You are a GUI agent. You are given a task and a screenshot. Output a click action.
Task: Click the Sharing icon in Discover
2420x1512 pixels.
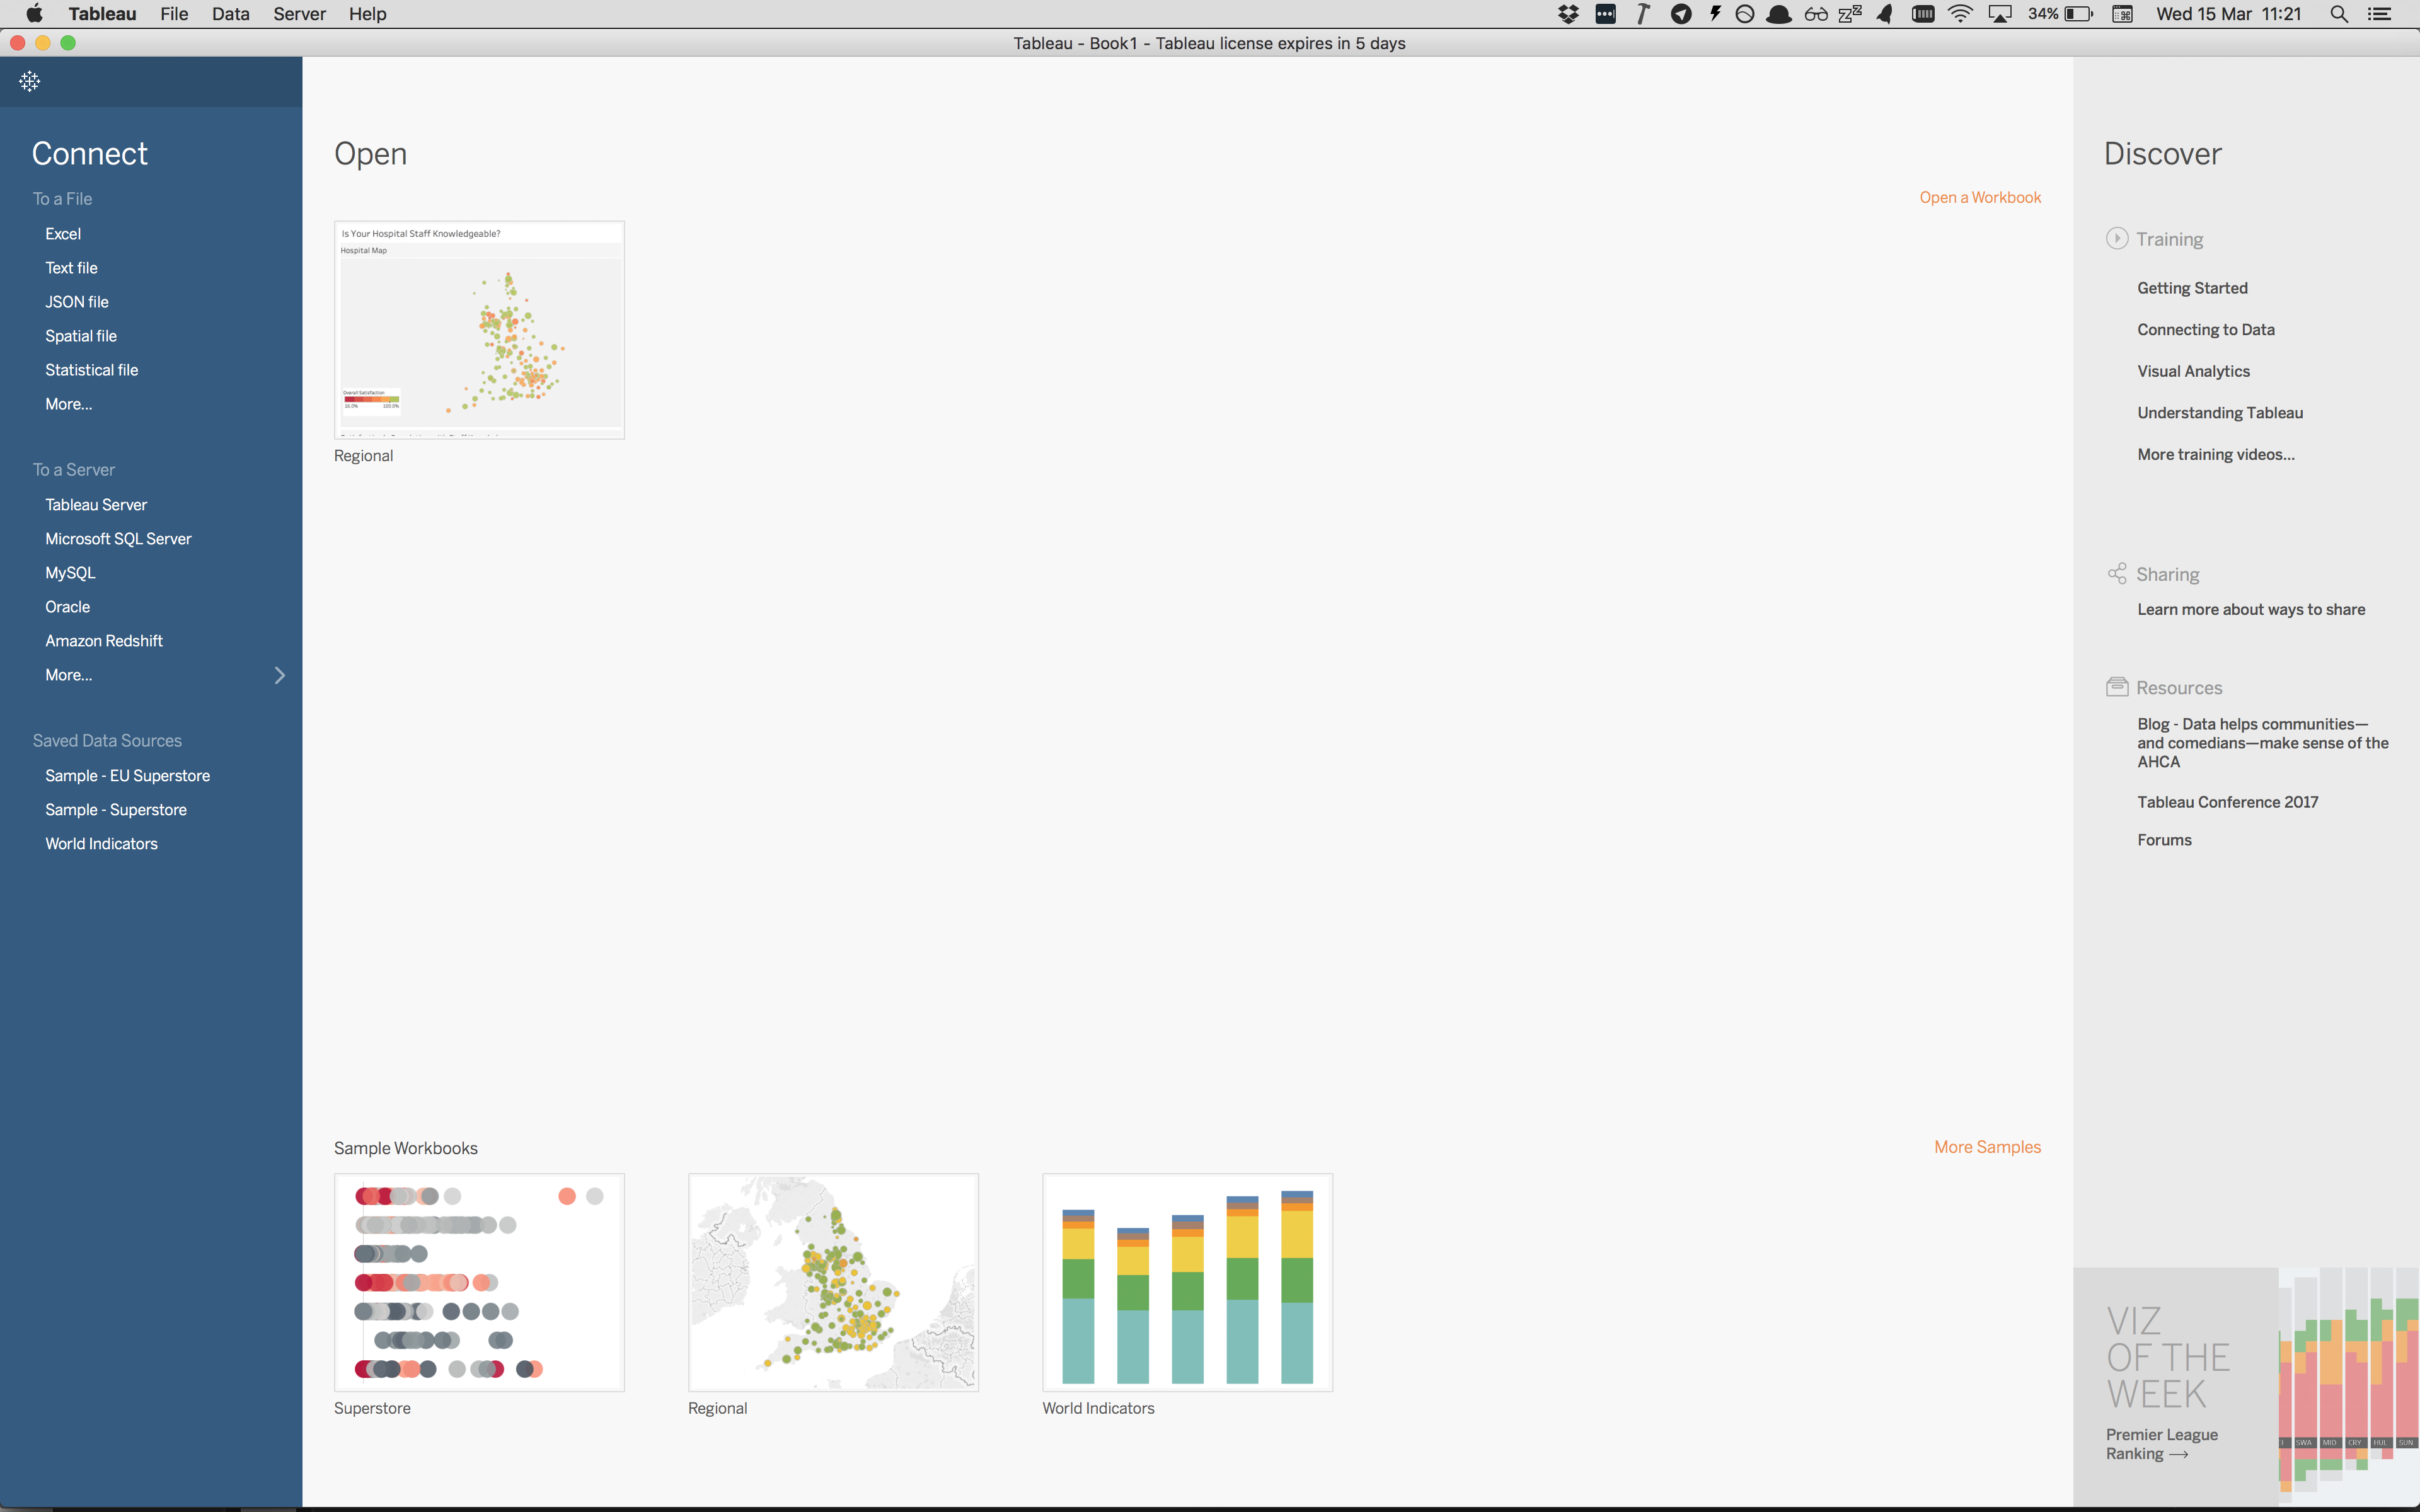[2116, 573]
